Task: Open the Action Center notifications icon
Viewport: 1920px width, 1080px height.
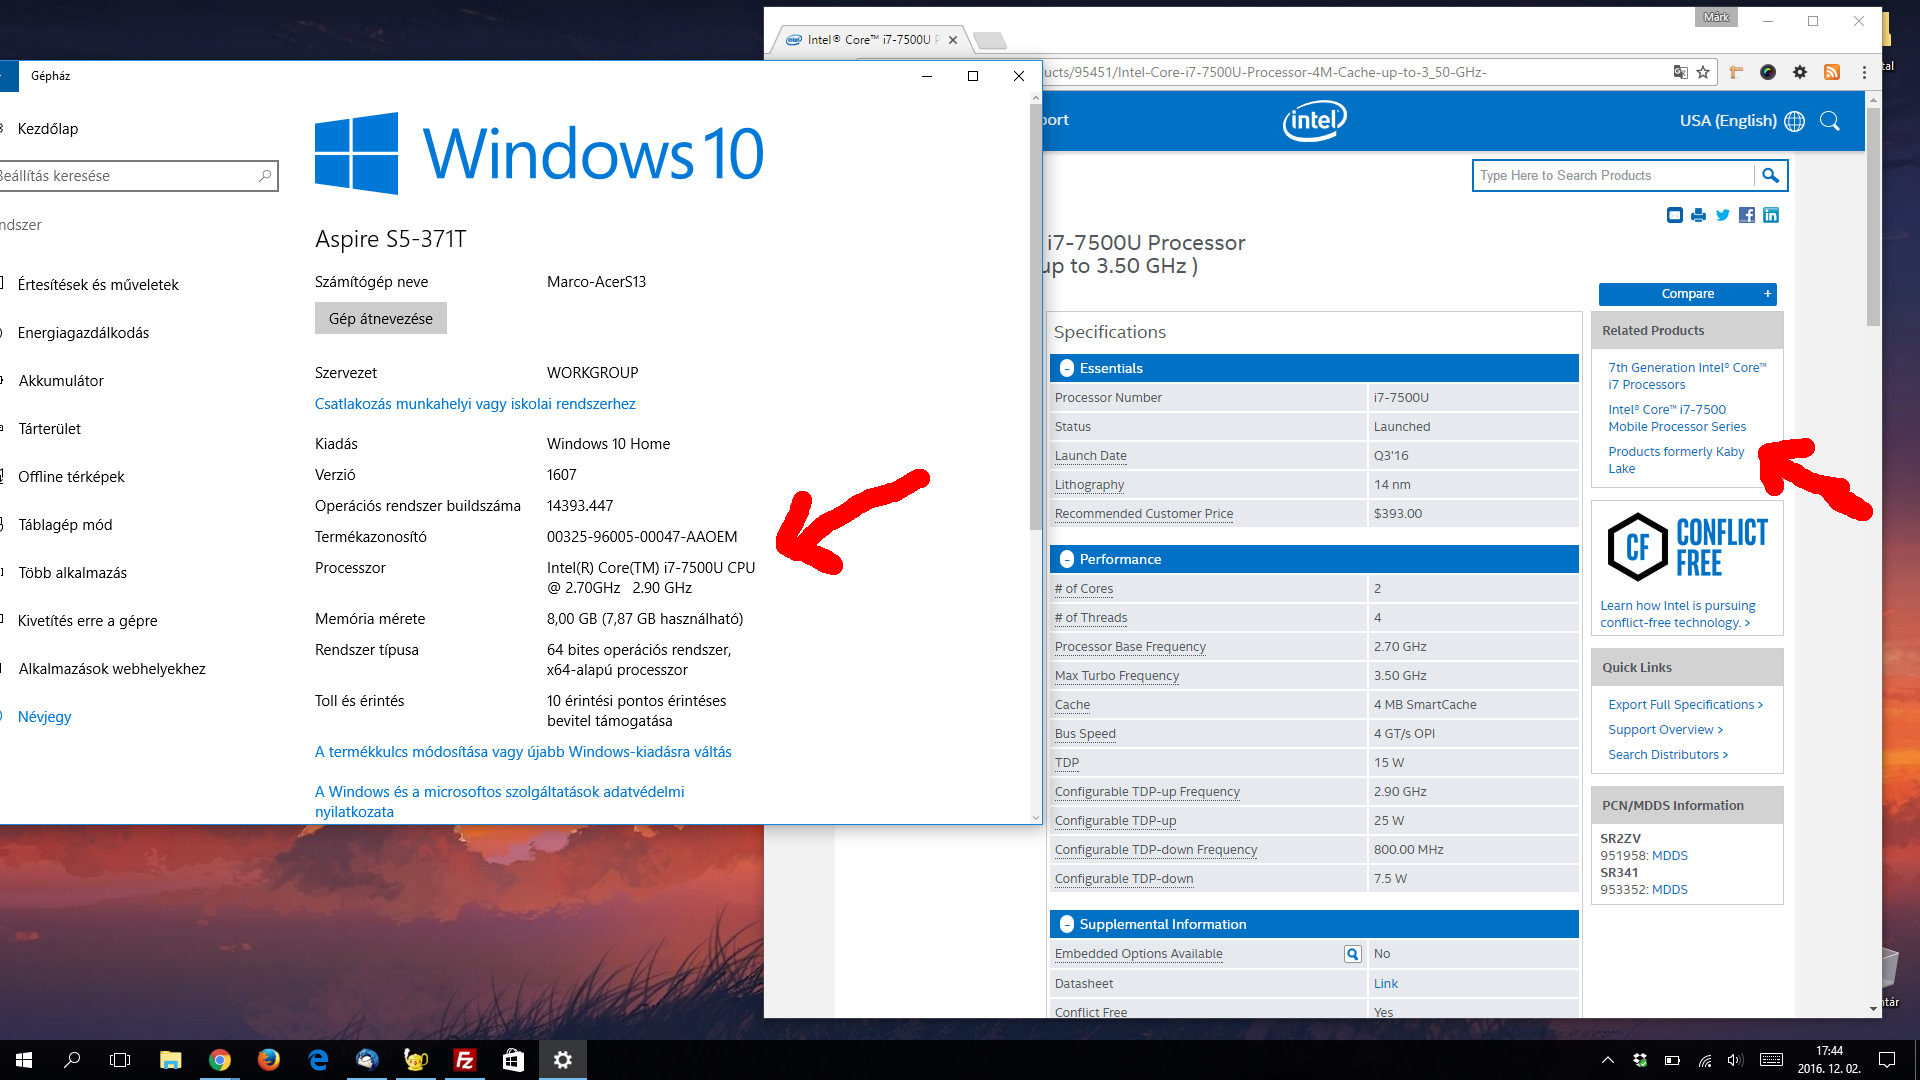Action: 1887,1060
